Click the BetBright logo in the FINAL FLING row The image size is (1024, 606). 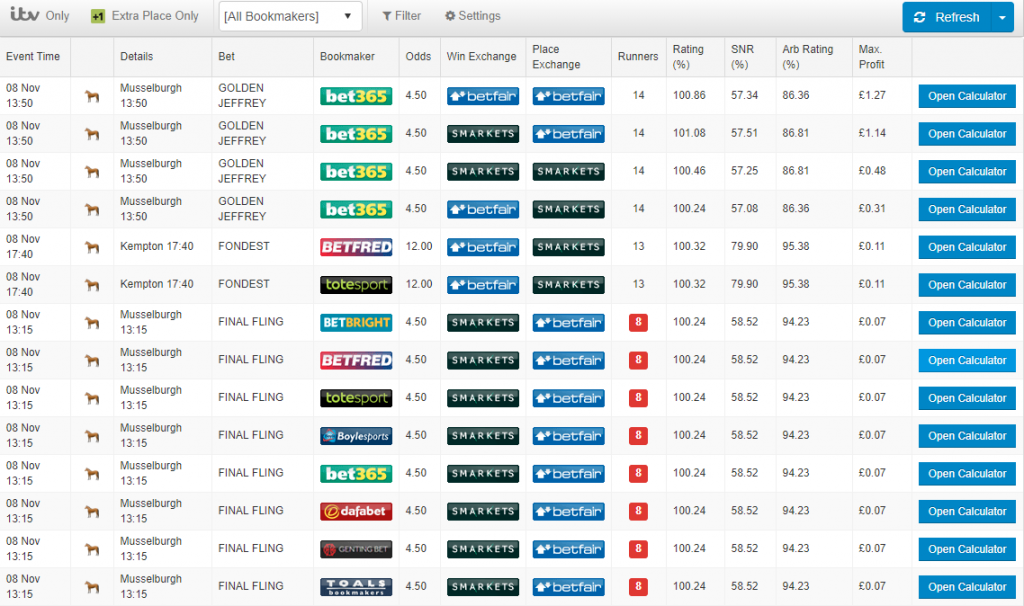tap(355, 322)
